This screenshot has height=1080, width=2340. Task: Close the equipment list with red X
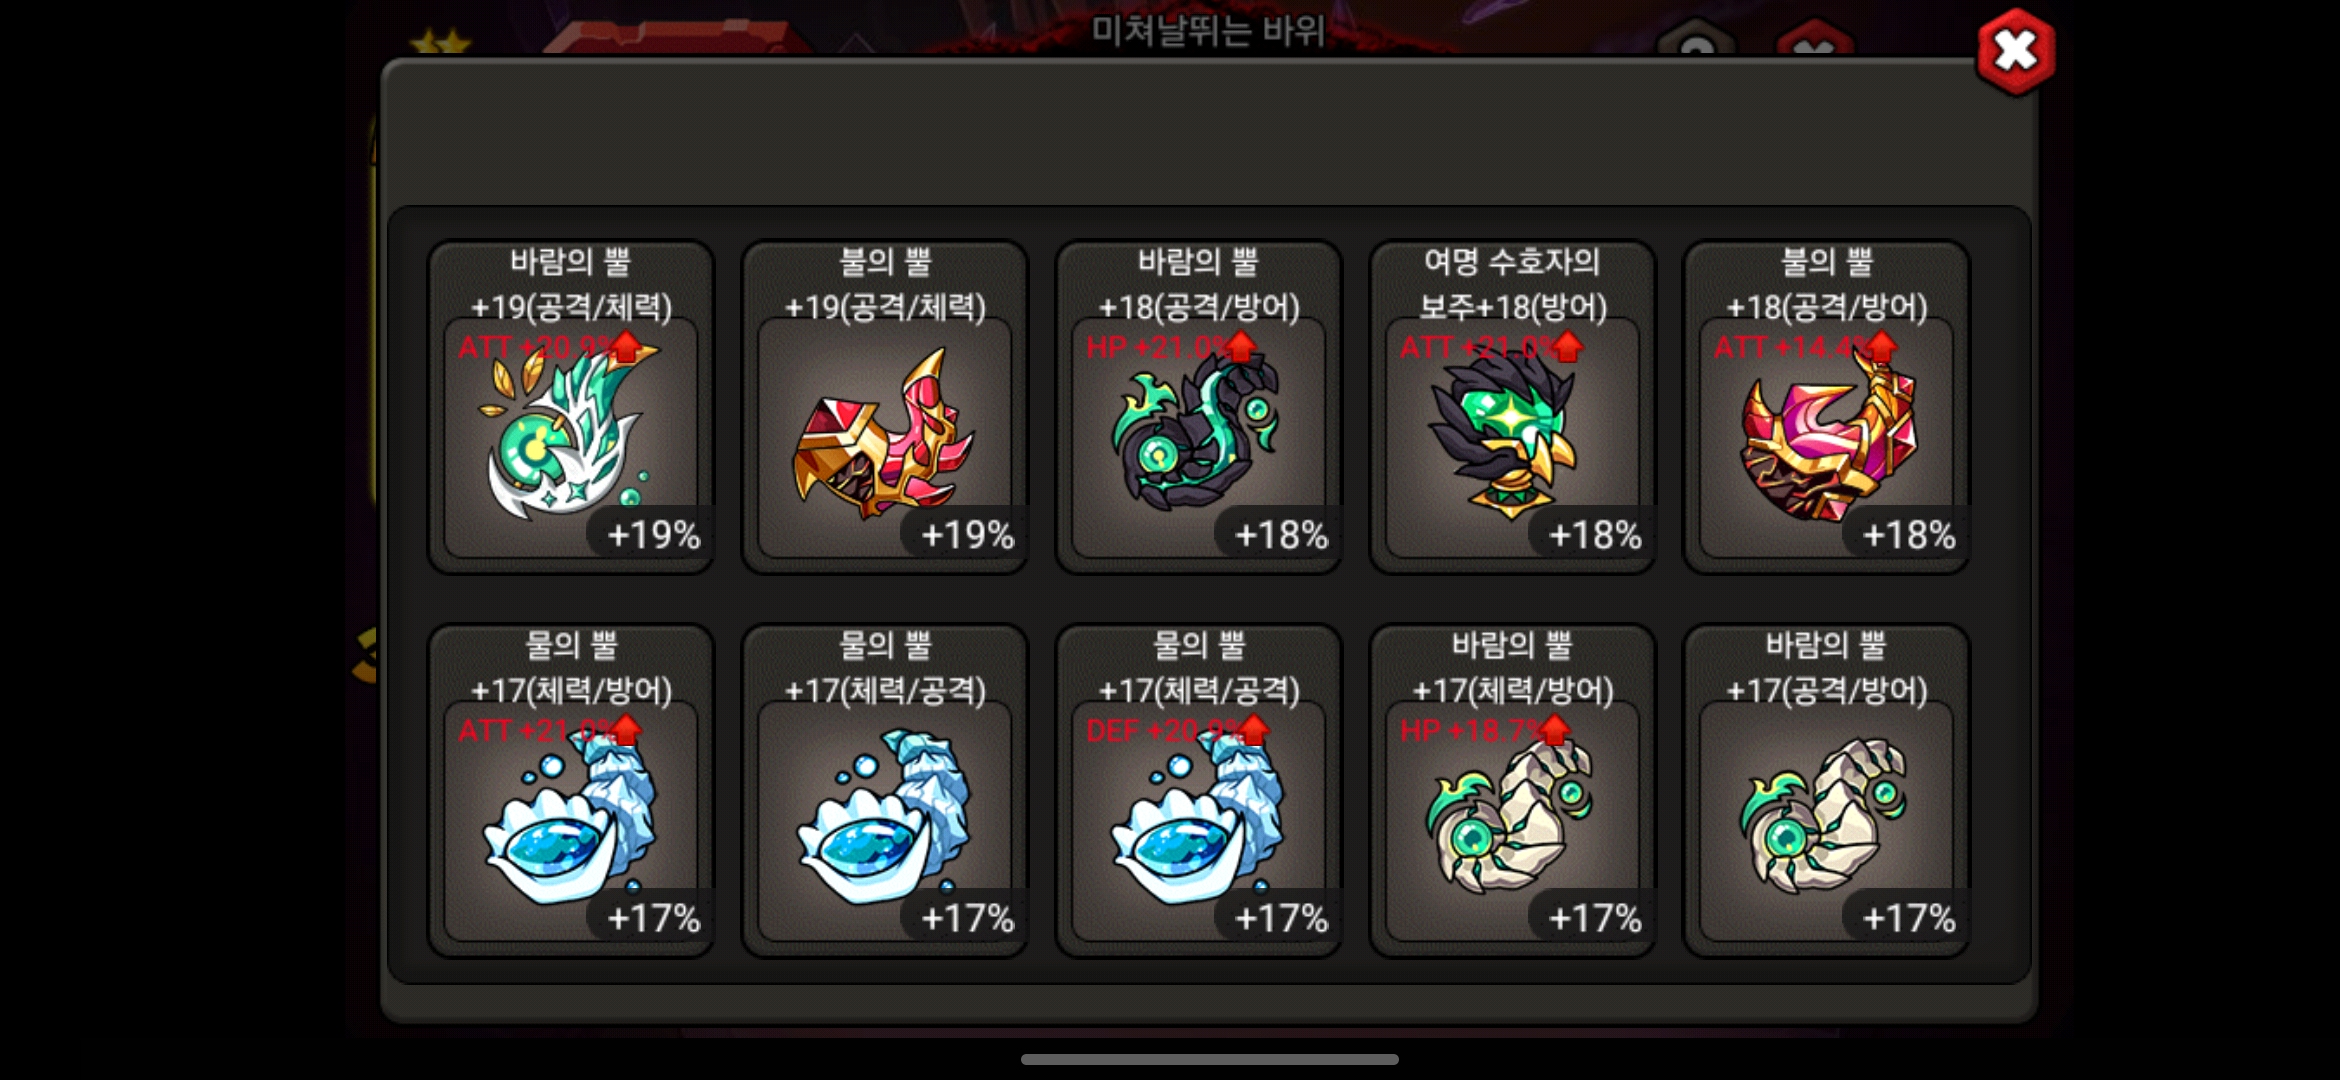[x=2015, y=51]
